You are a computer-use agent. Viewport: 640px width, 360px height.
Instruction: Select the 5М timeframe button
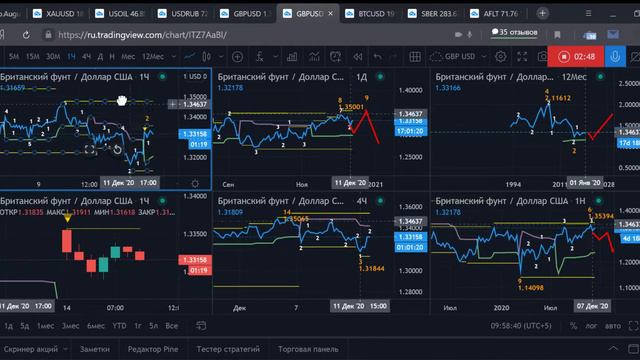(x=14, y=56)
